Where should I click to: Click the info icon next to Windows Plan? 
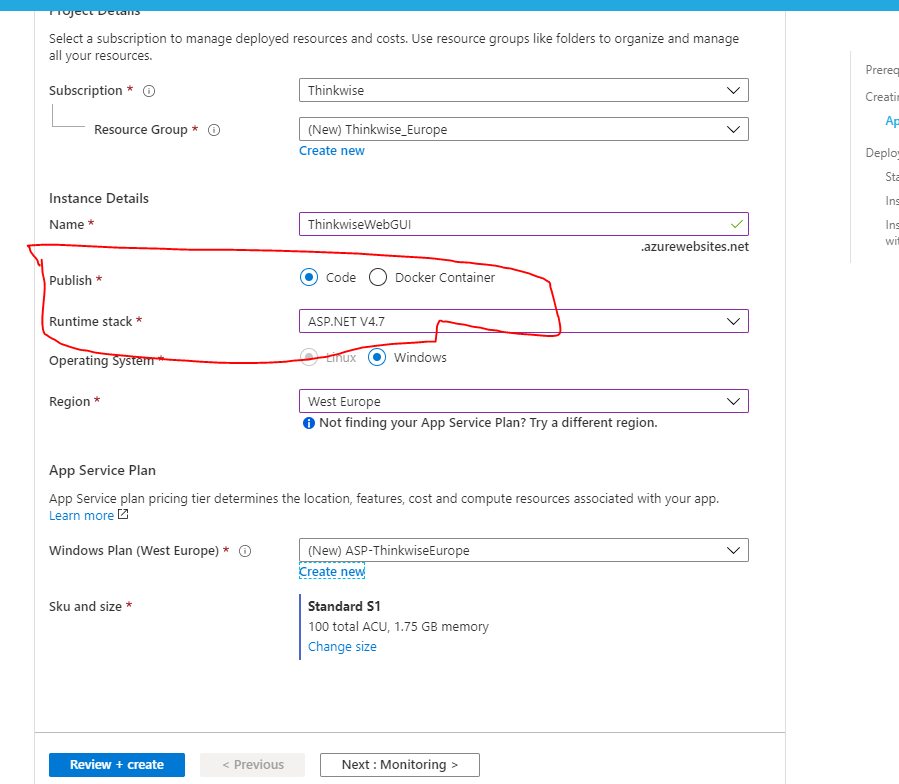click(245, 550)
